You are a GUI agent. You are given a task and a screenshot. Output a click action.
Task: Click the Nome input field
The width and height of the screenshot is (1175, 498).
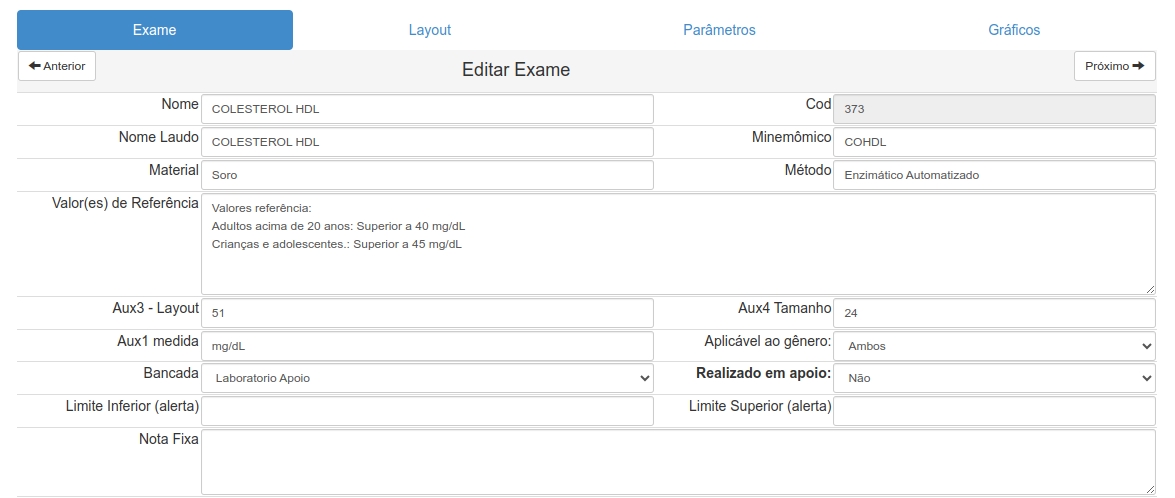point(427,109)
